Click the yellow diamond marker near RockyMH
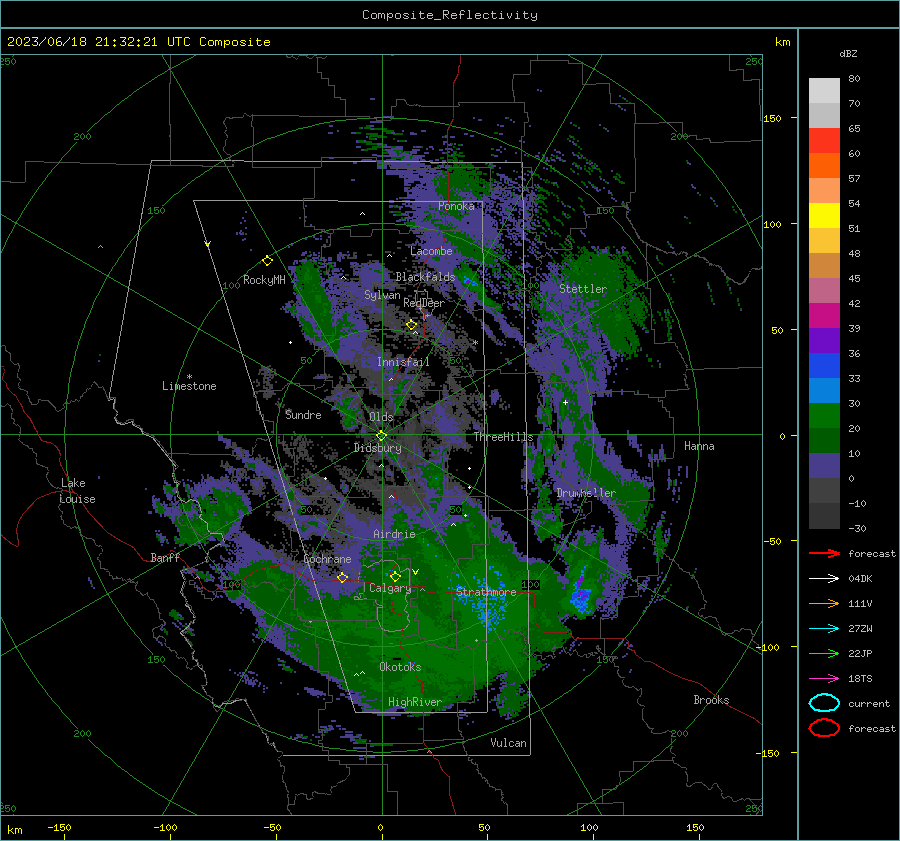This screenshot has width=900, height=841. coord(267,261)
